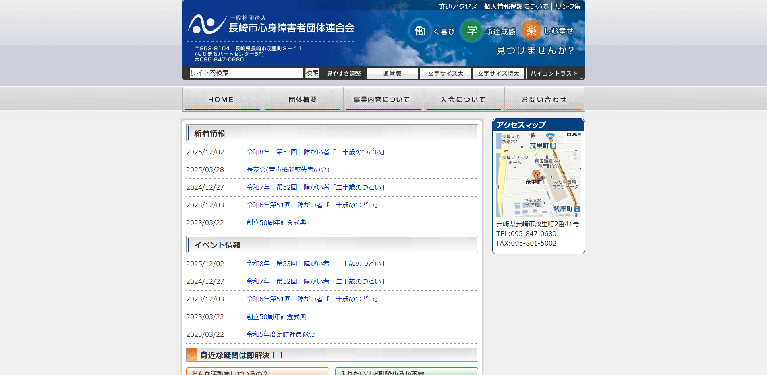767x375 pixels.
Task: Open the first イベント情報 link dated 2025/12/02
Action: point(316,264)
